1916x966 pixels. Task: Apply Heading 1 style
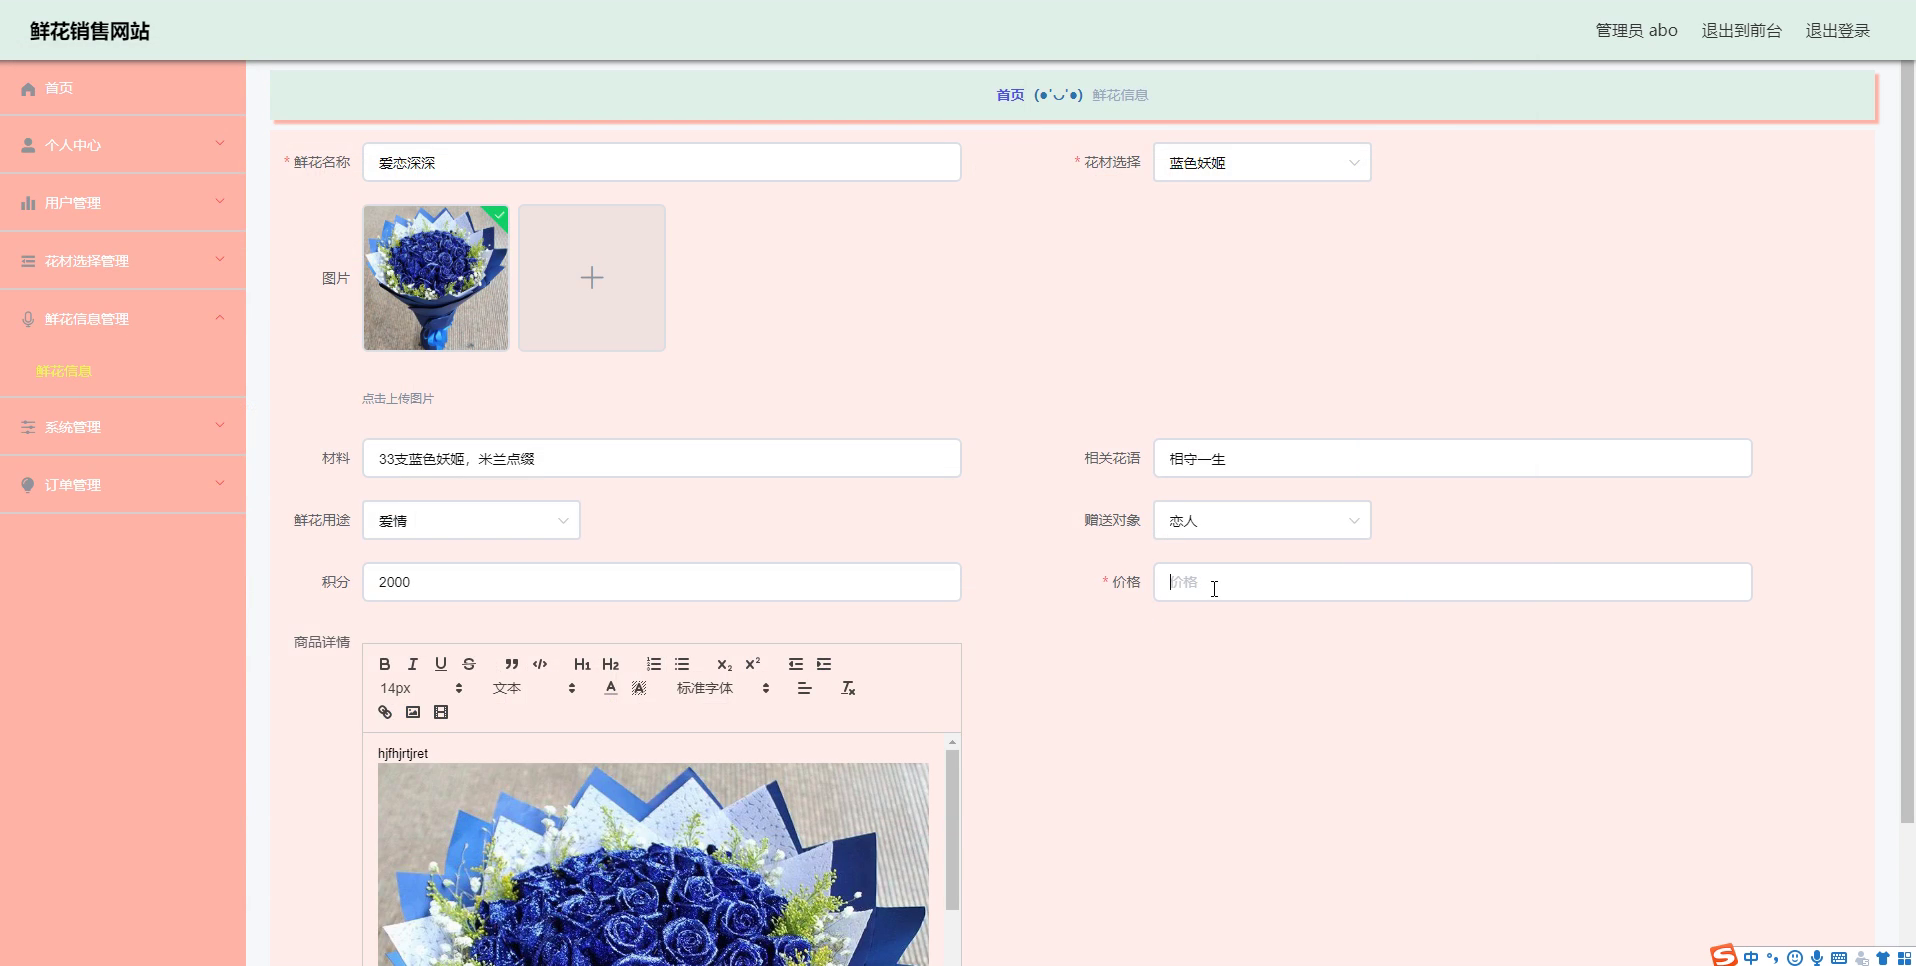[582, 664]
